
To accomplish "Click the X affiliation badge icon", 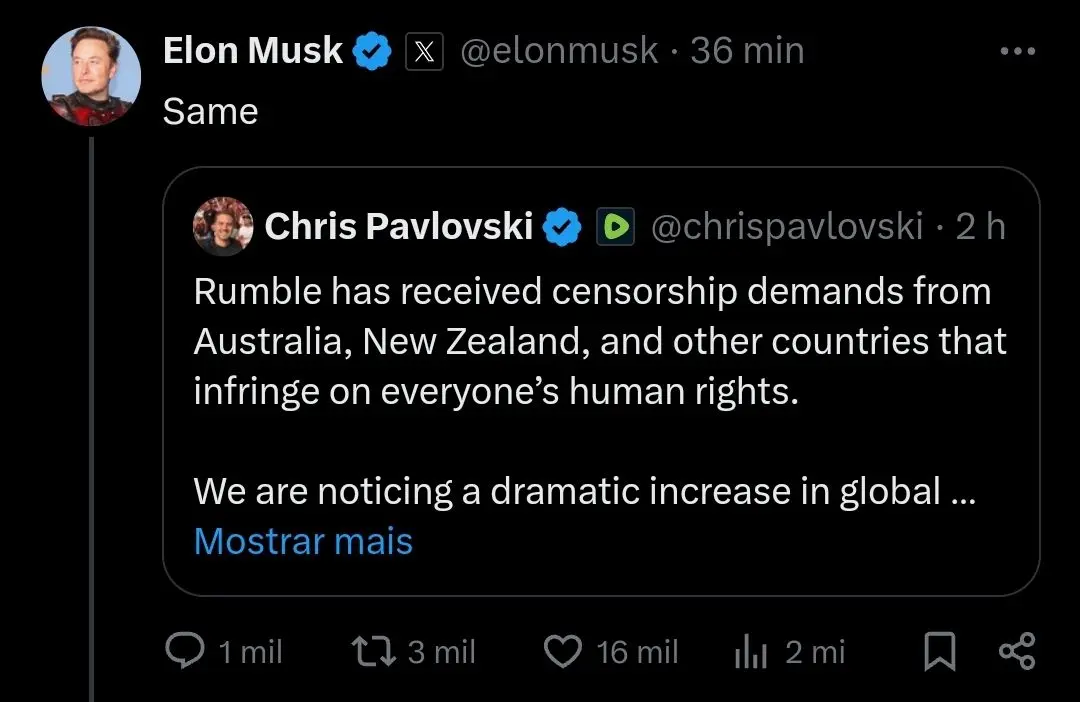I will click(424, 51).
